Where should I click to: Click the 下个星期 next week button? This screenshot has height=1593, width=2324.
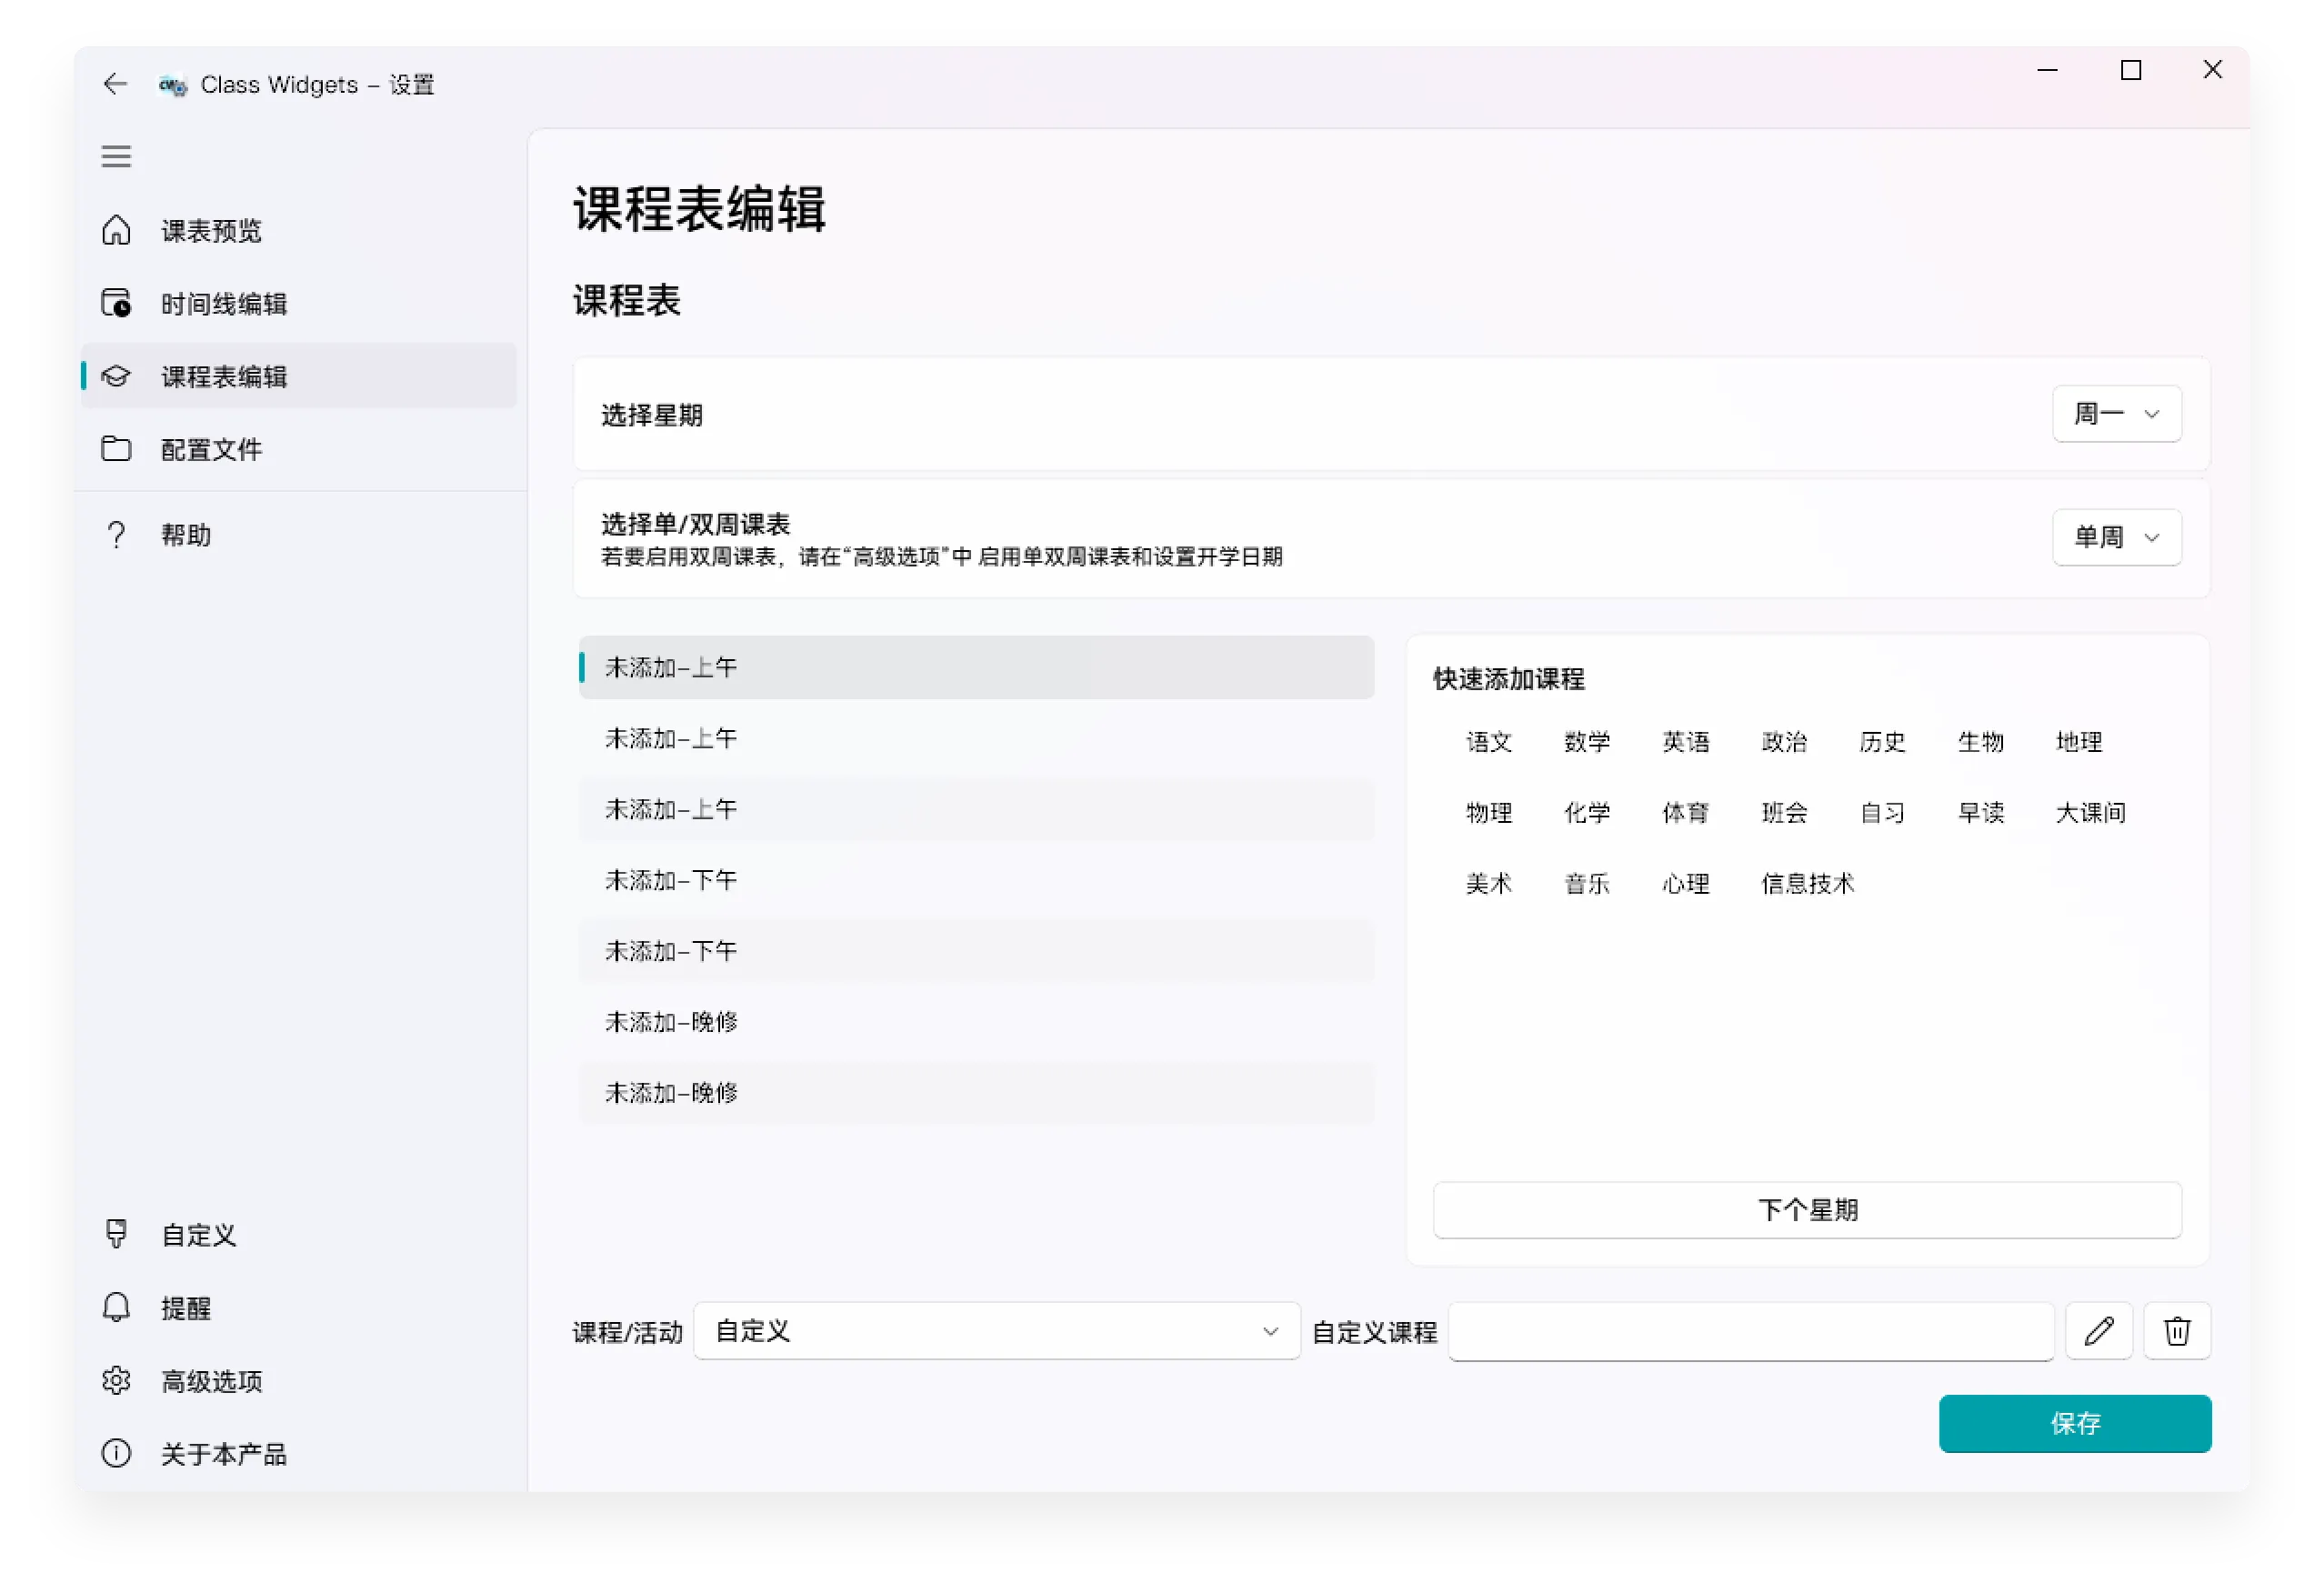[1807, 1210]
